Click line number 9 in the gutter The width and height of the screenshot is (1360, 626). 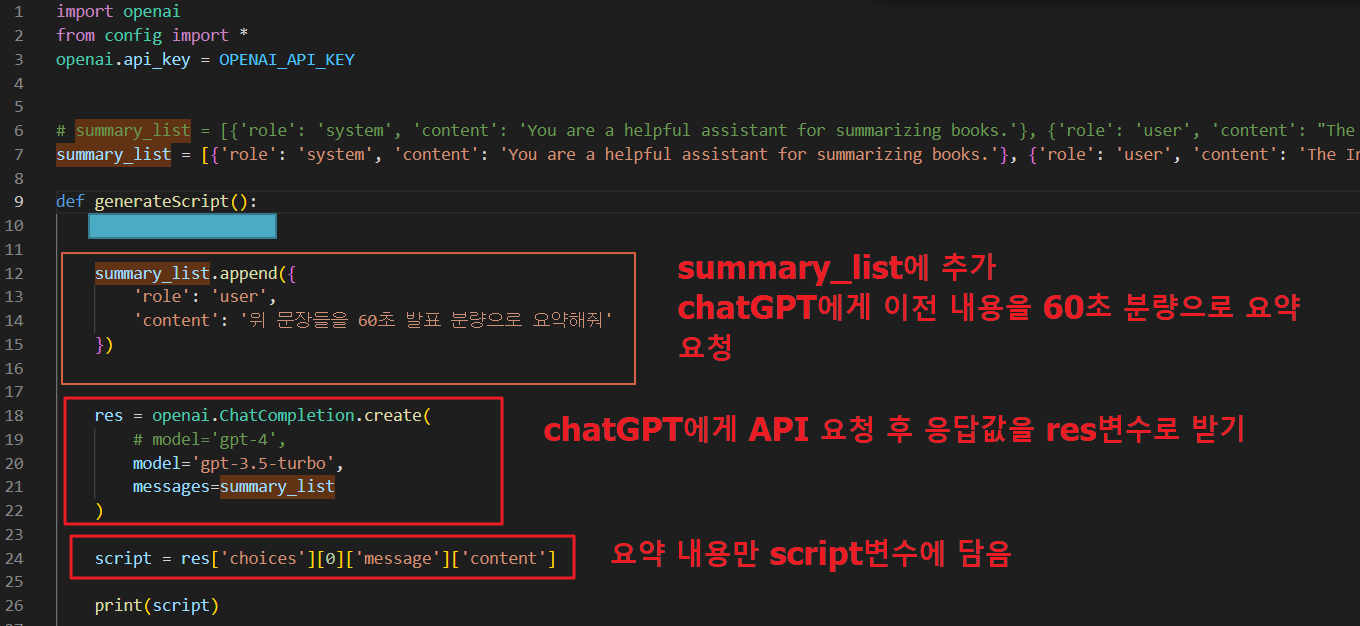coord(19,201)
